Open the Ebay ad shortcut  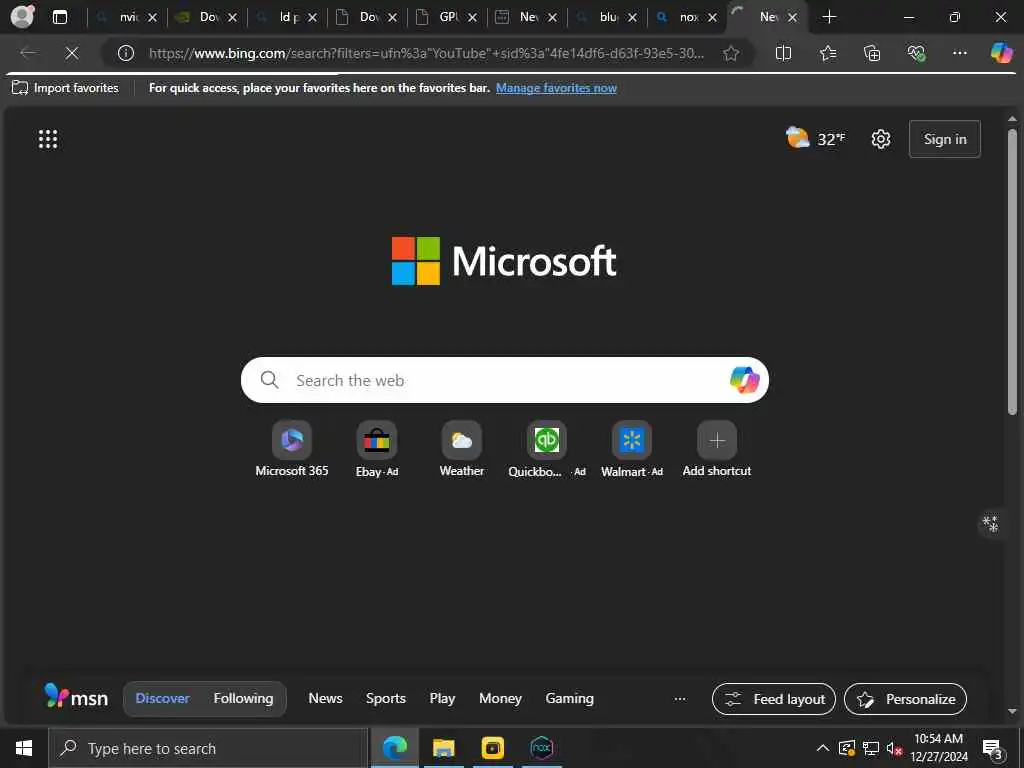[377, 449]
